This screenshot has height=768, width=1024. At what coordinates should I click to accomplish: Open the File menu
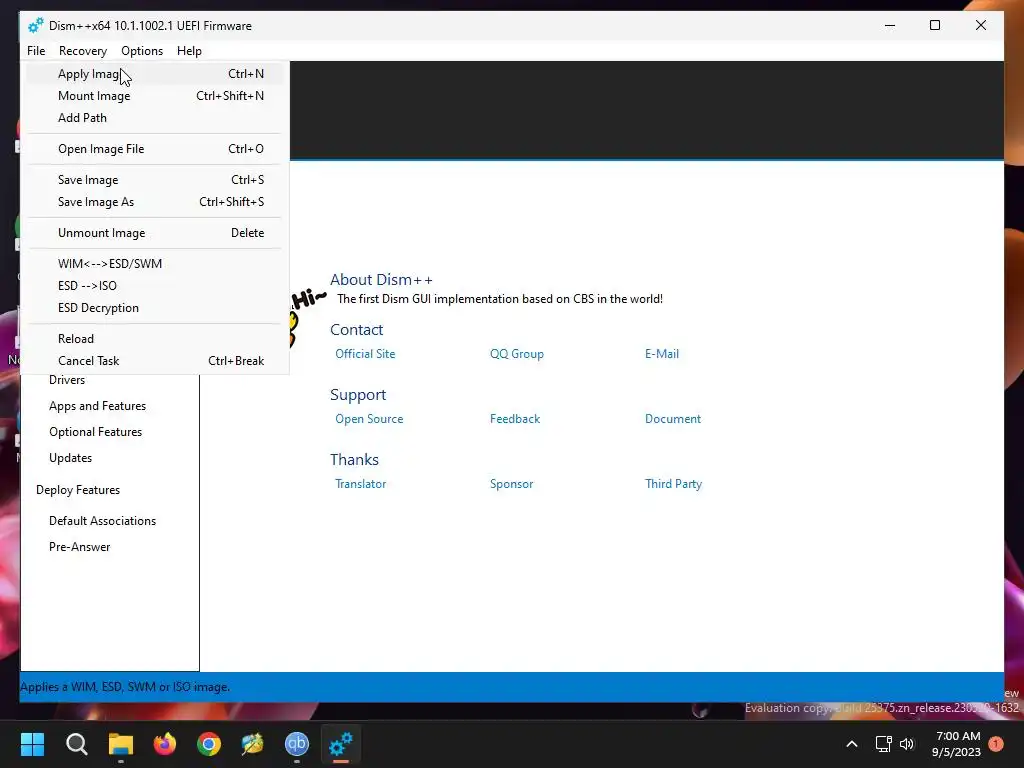[x=36, y=51]
